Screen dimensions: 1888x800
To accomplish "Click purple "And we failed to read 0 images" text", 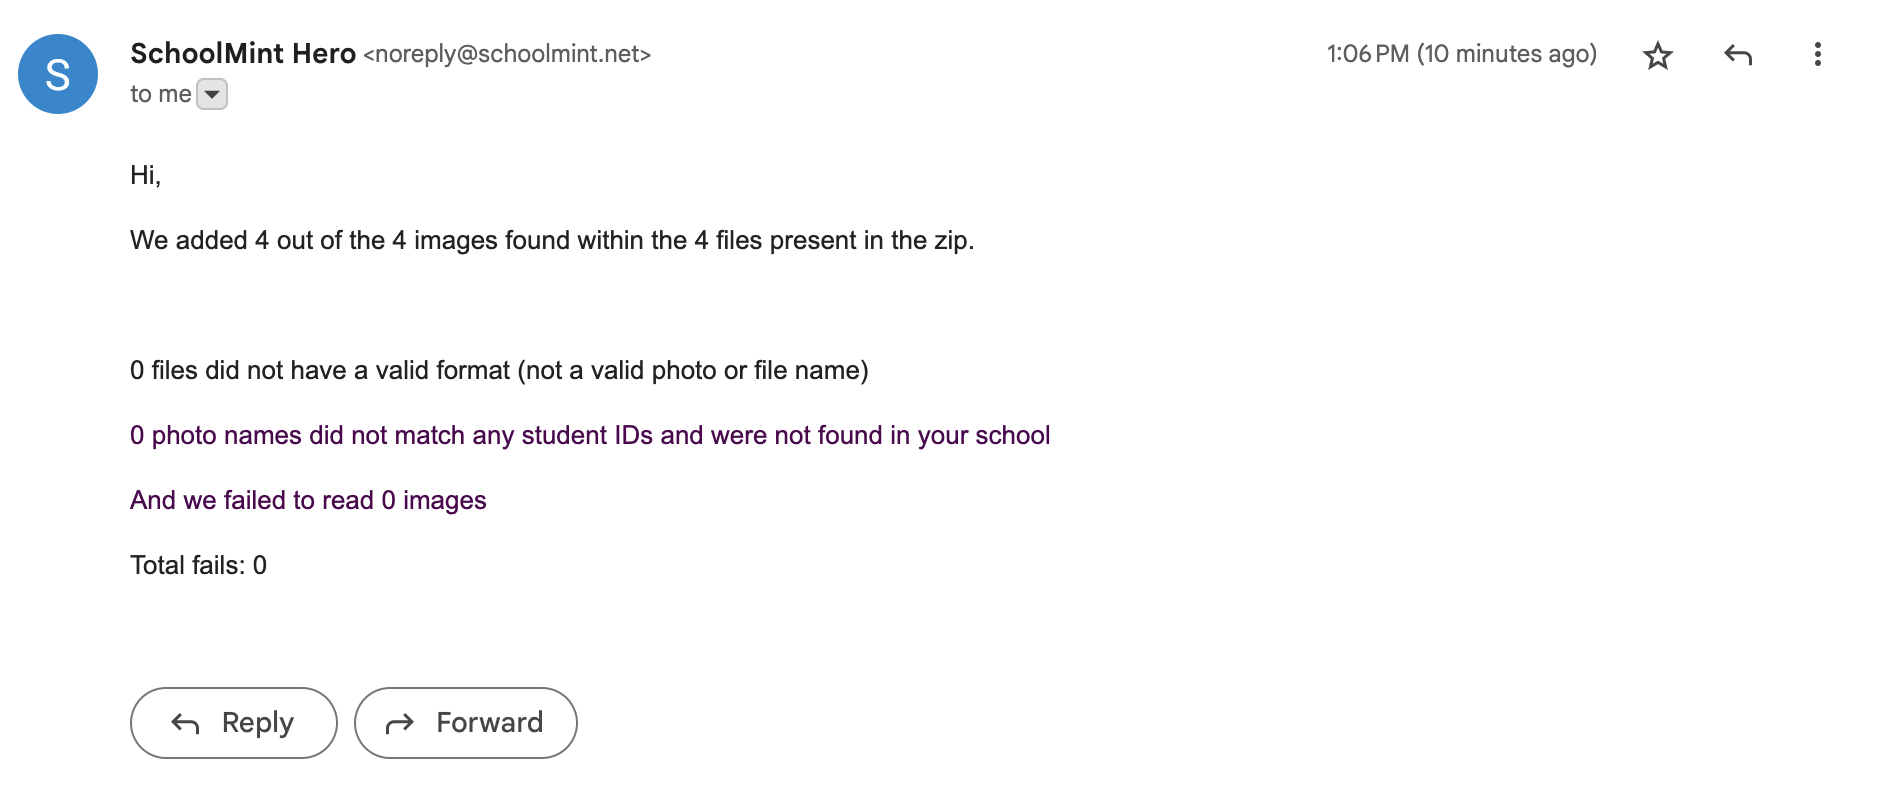I will click(x=308, y=501).
